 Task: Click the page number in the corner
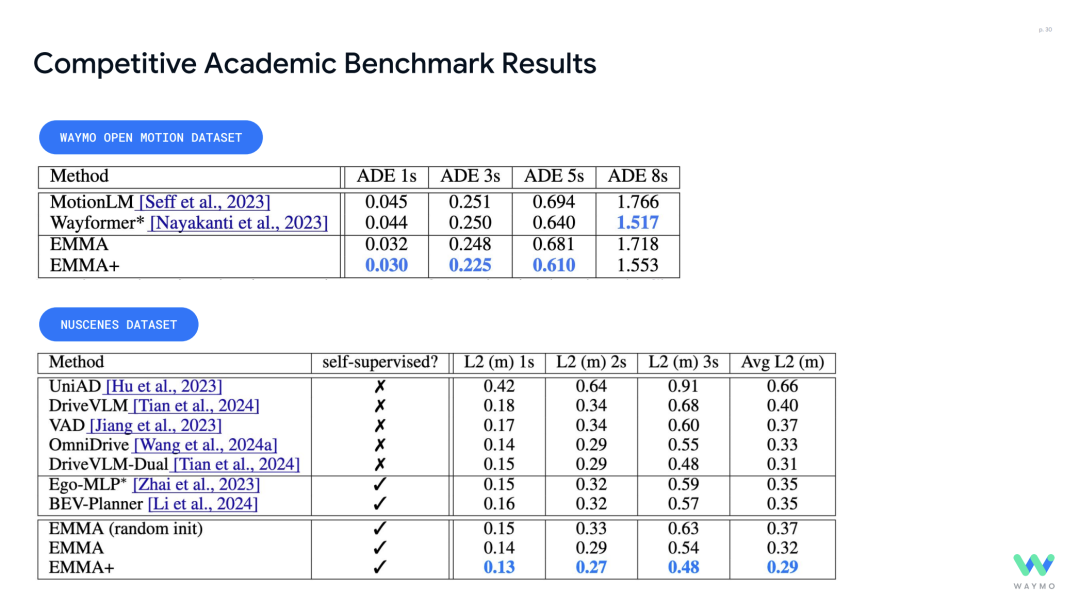tap(1045, 30)
